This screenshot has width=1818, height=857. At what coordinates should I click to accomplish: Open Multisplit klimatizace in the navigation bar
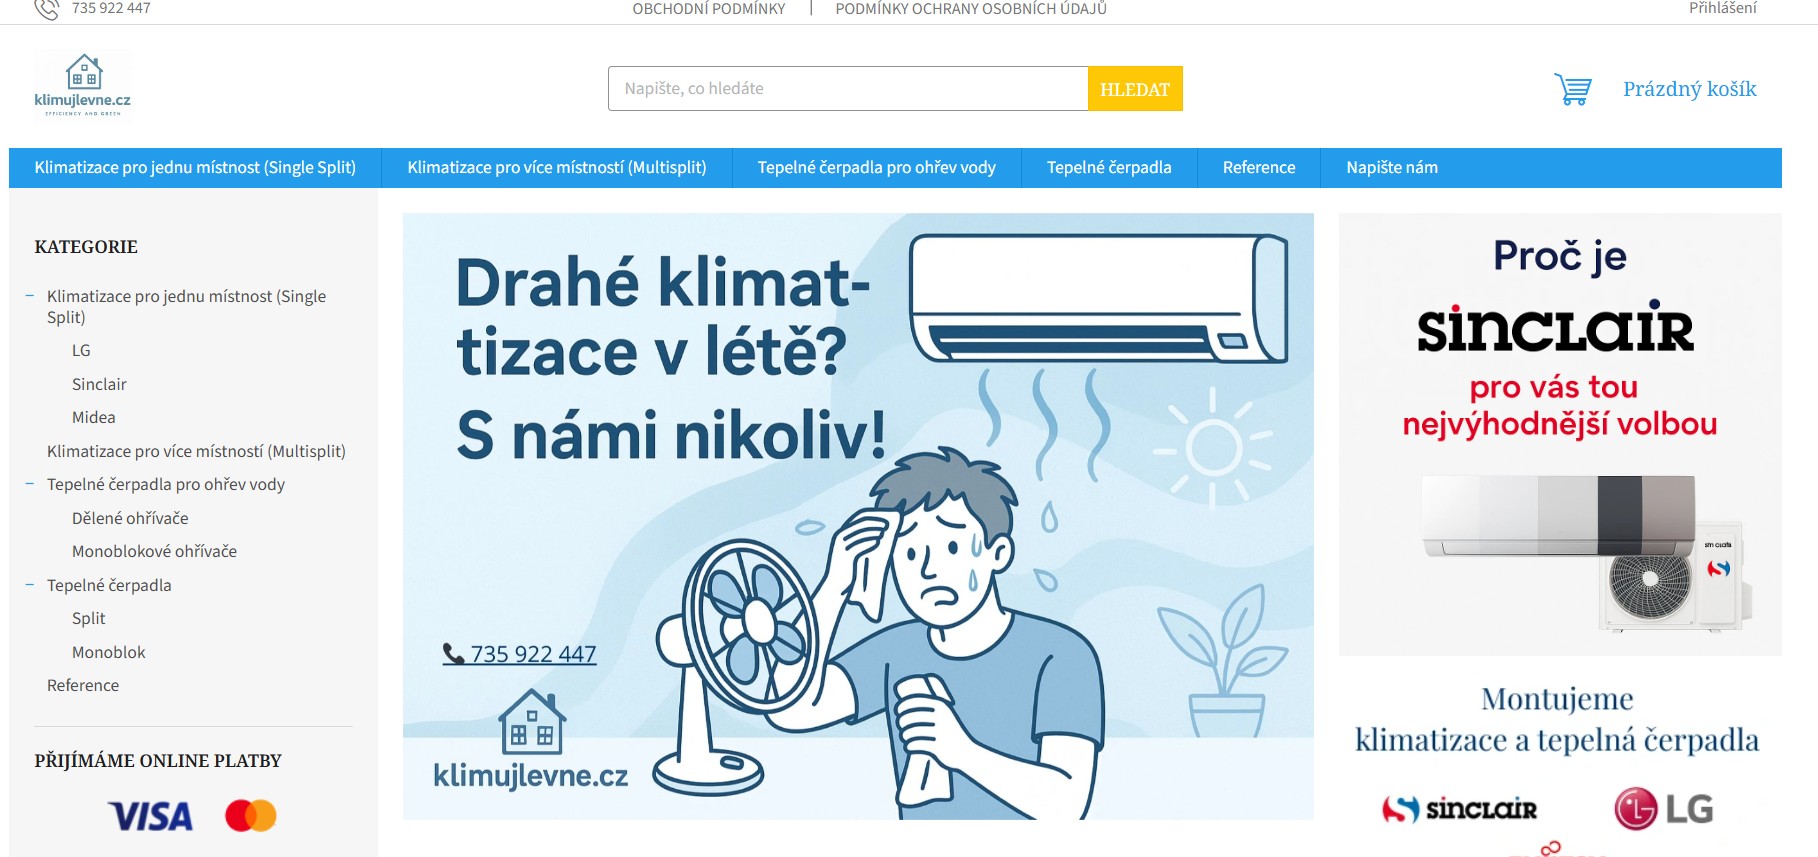click(x=557, y=168)
